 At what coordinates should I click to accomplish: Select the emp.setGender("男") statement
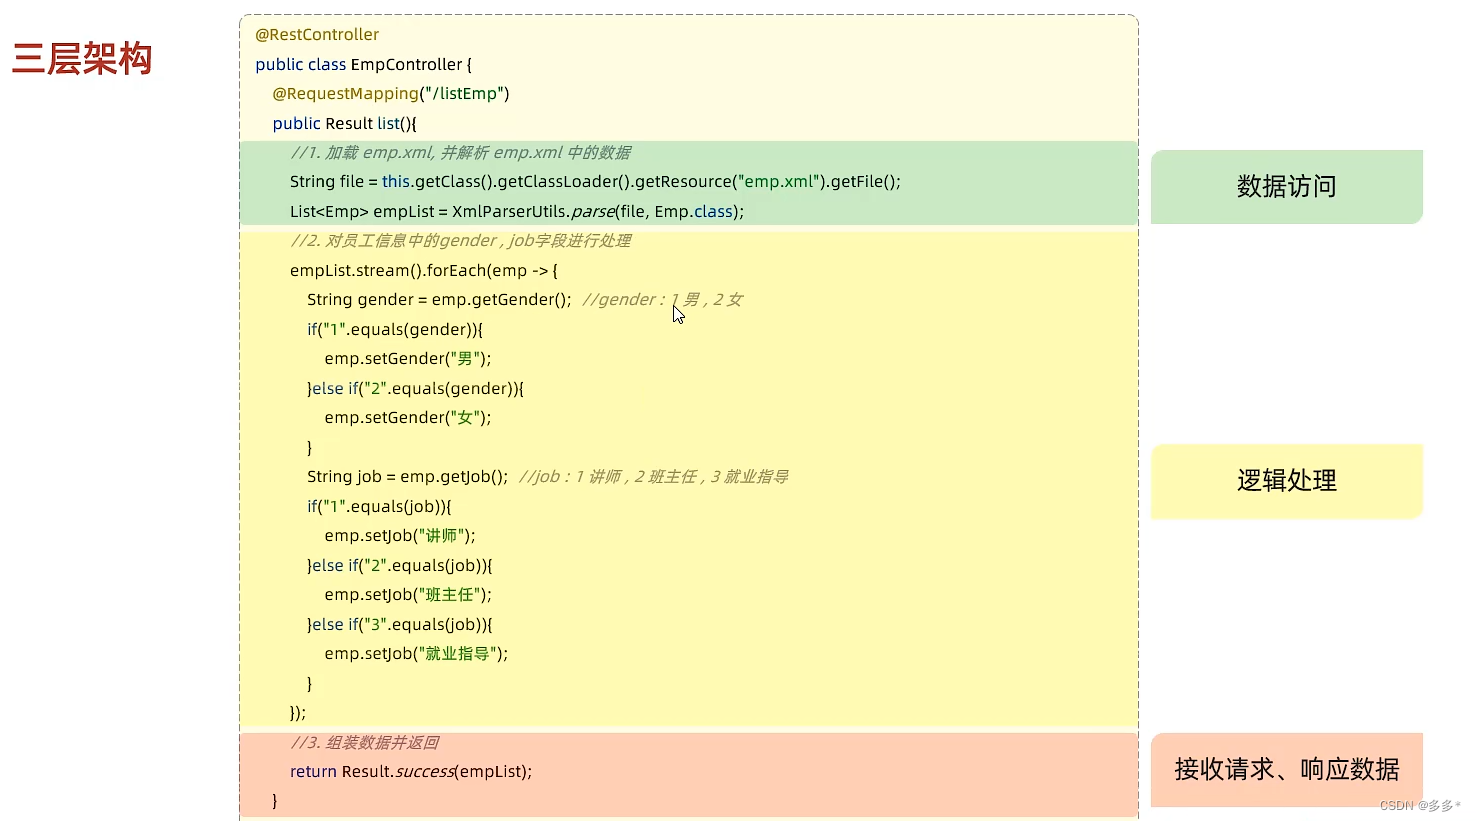point(406,358)
